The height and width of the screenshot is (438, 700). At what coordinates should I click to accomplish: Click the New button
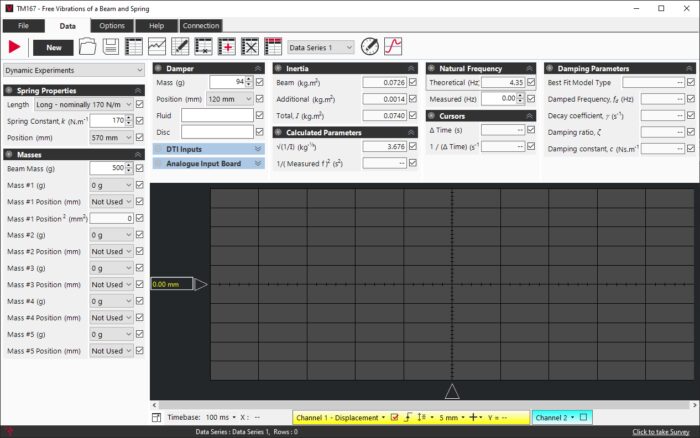pyautogui.click(x=53, y=47)
